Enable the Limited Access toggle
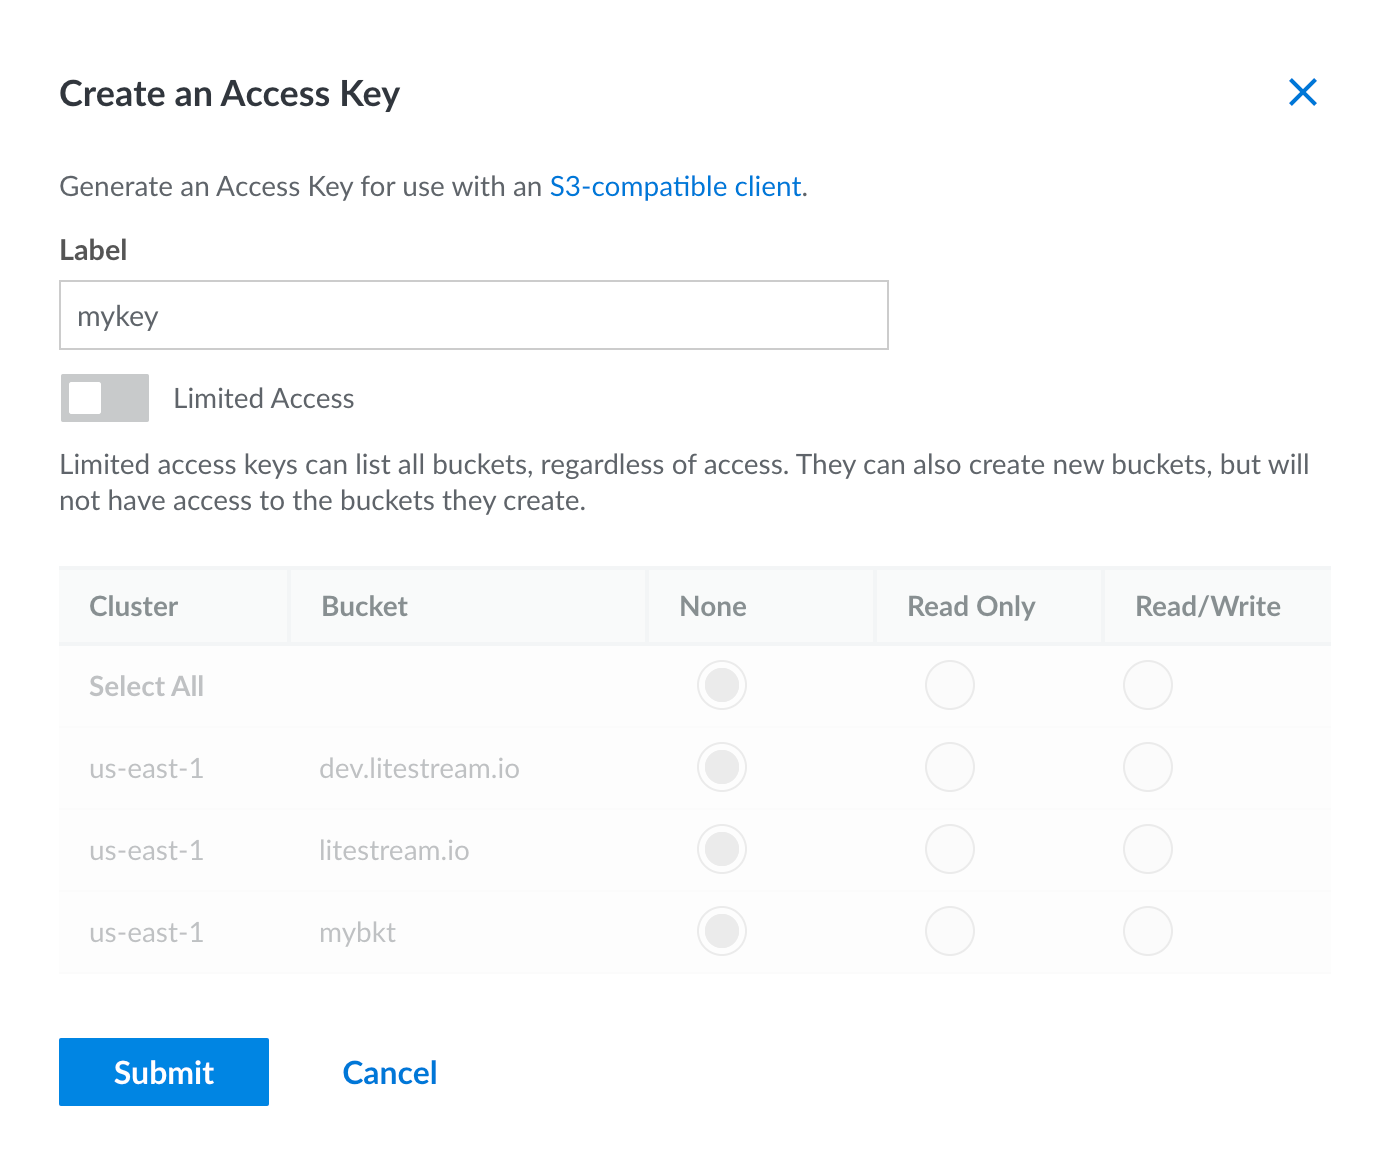Screen dimensions: 1395x1175 [x=104, y=397]
